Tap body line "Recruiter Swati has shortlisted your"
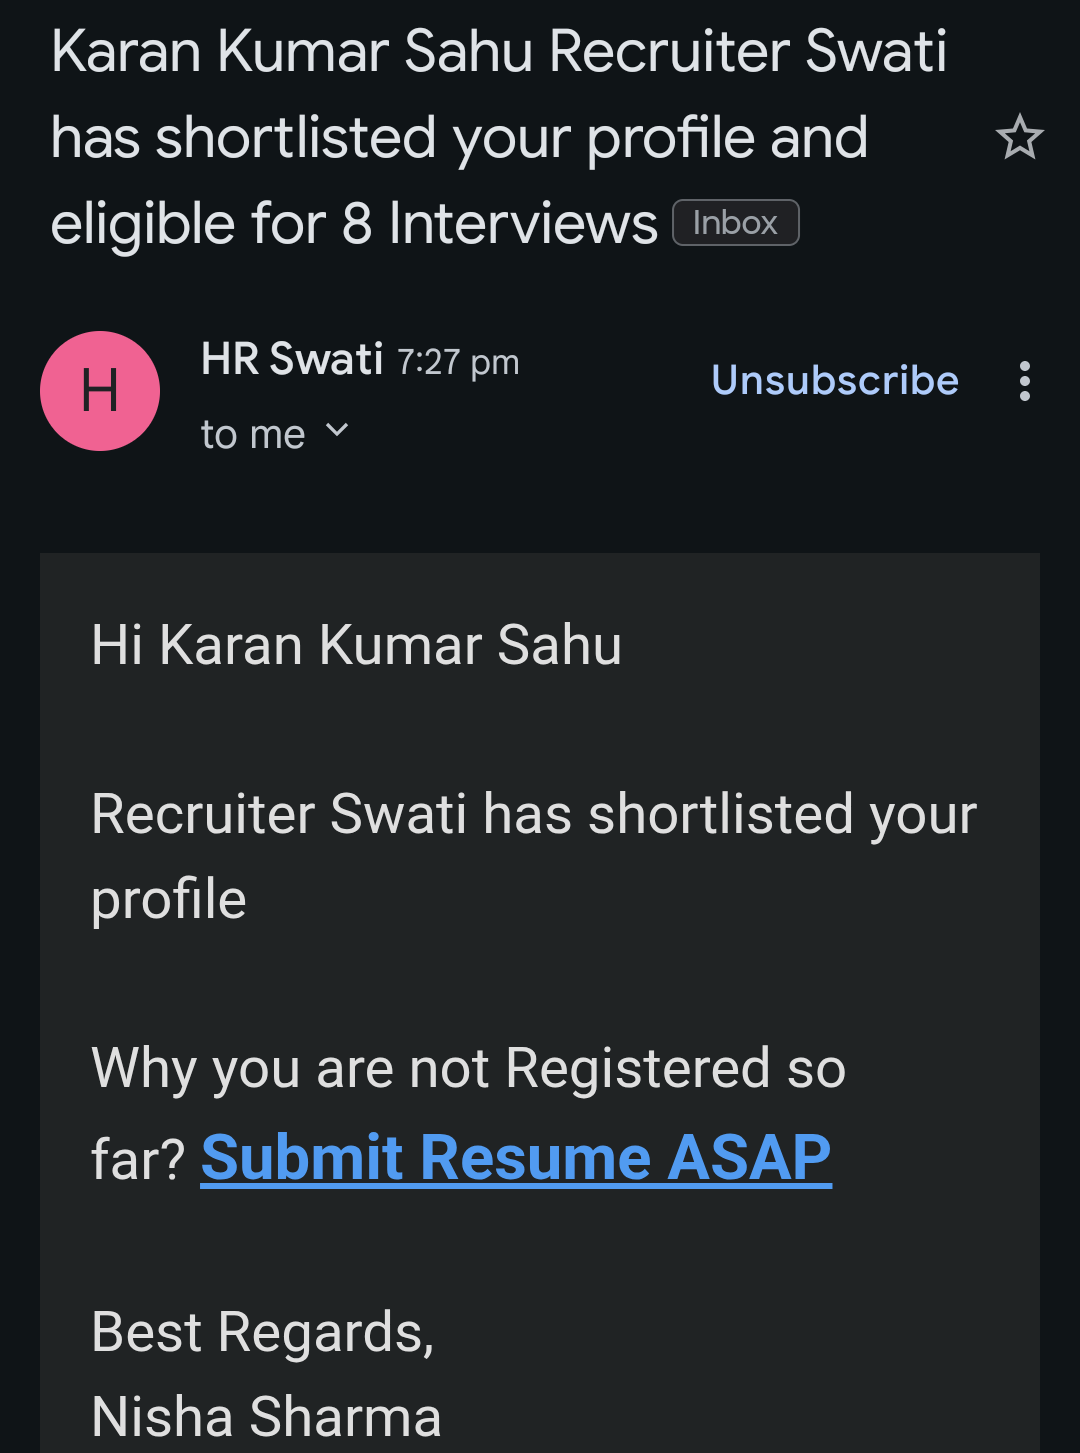Viewport: 1080px width, 1453px height. coord(533,814)
